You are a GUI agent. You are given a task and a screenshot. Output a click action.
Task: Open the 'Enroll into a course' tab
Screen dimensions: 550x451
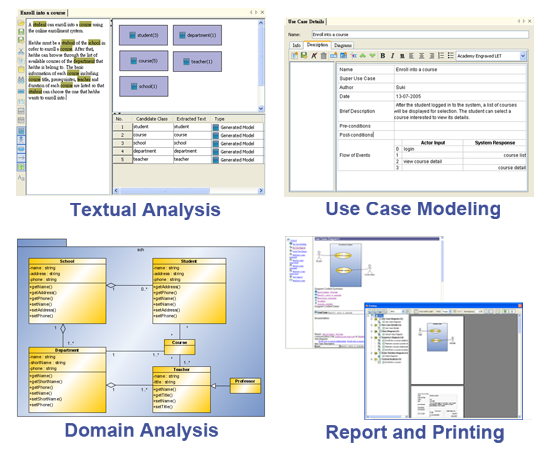[x=42, y=13]
